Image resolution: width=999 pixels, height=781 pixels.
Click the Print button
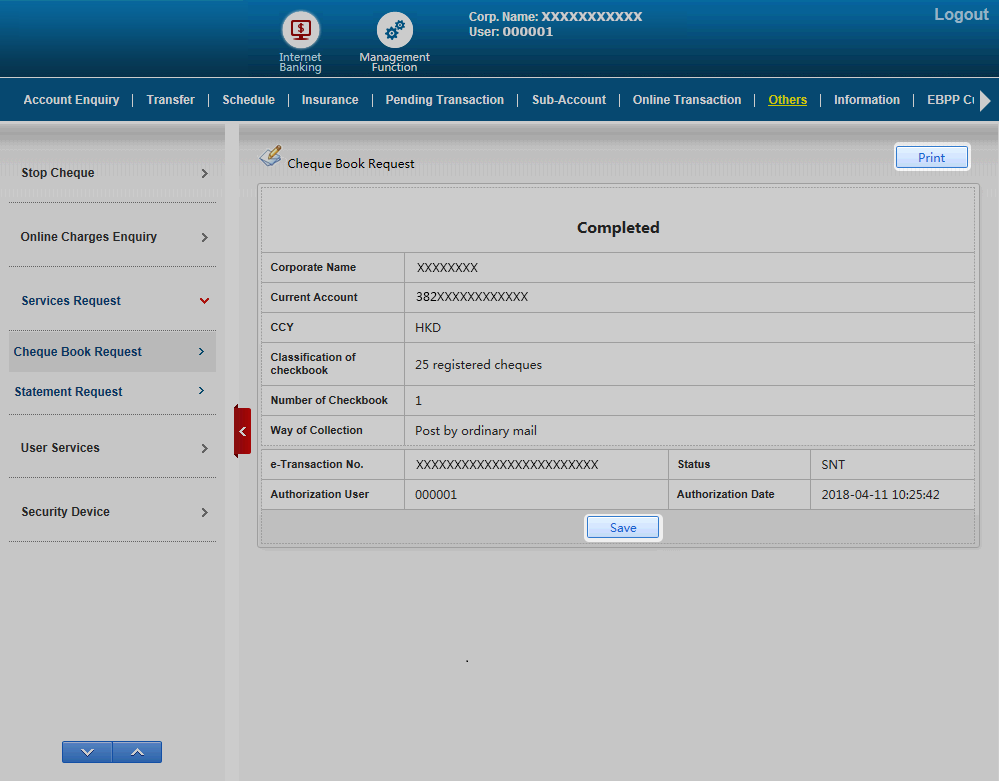pyautogui.click(x=931, y=158)
